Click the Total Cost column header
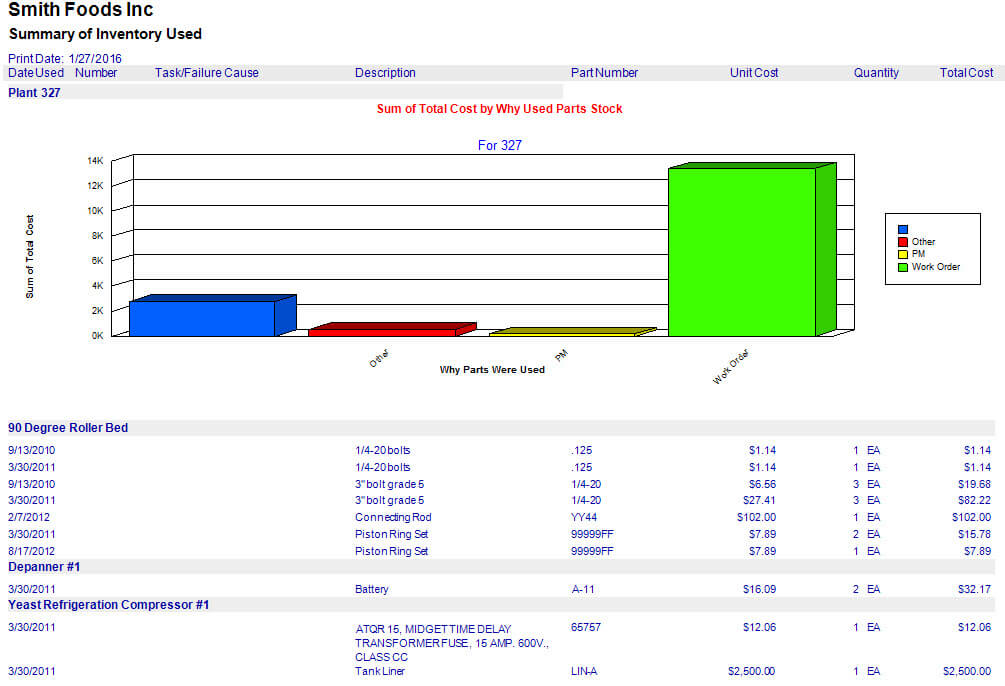1005x686 pixels. [967, 73]
